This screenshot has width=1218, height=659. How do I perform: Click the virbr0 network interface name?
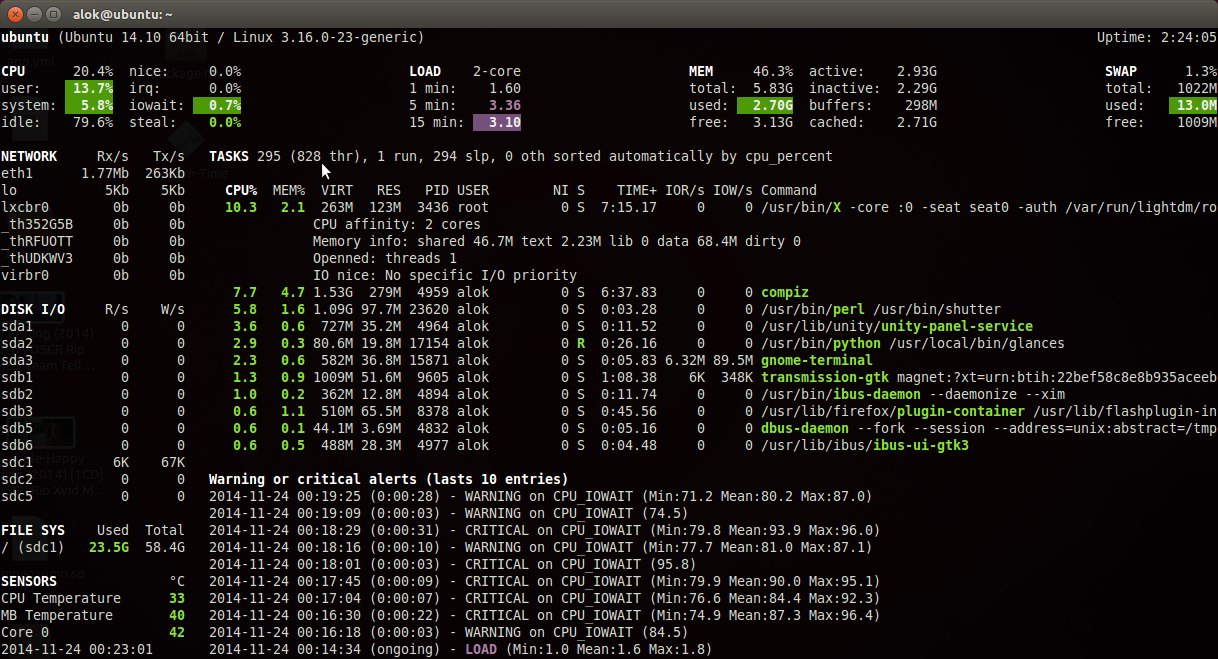25,275
